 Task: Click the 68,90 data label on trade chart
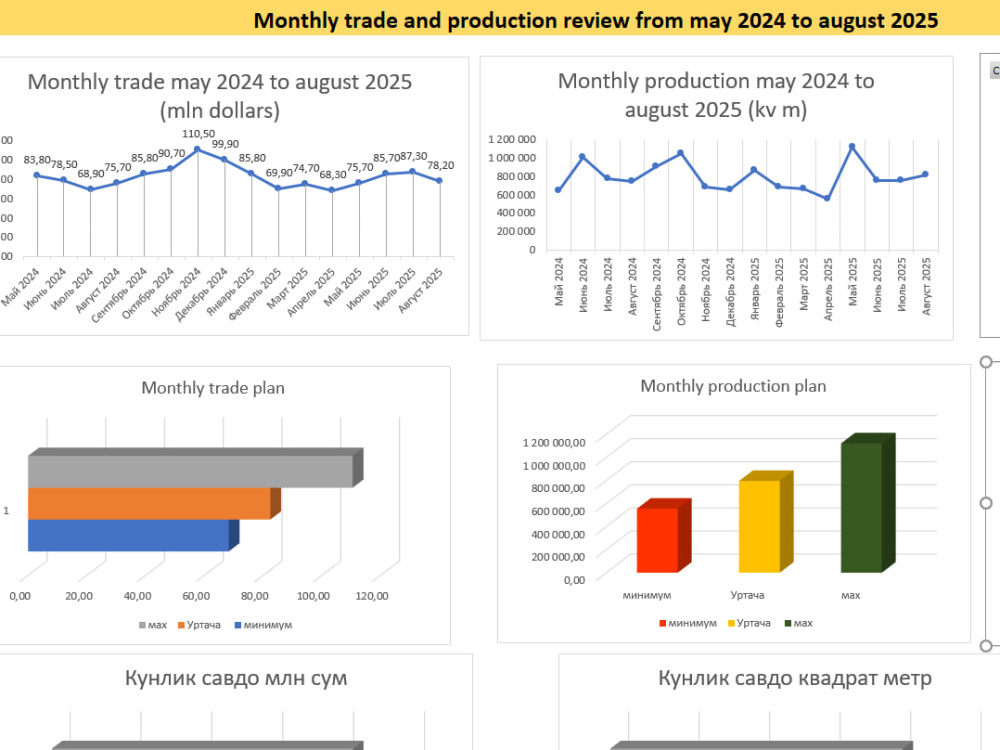(x=91, y=173)
